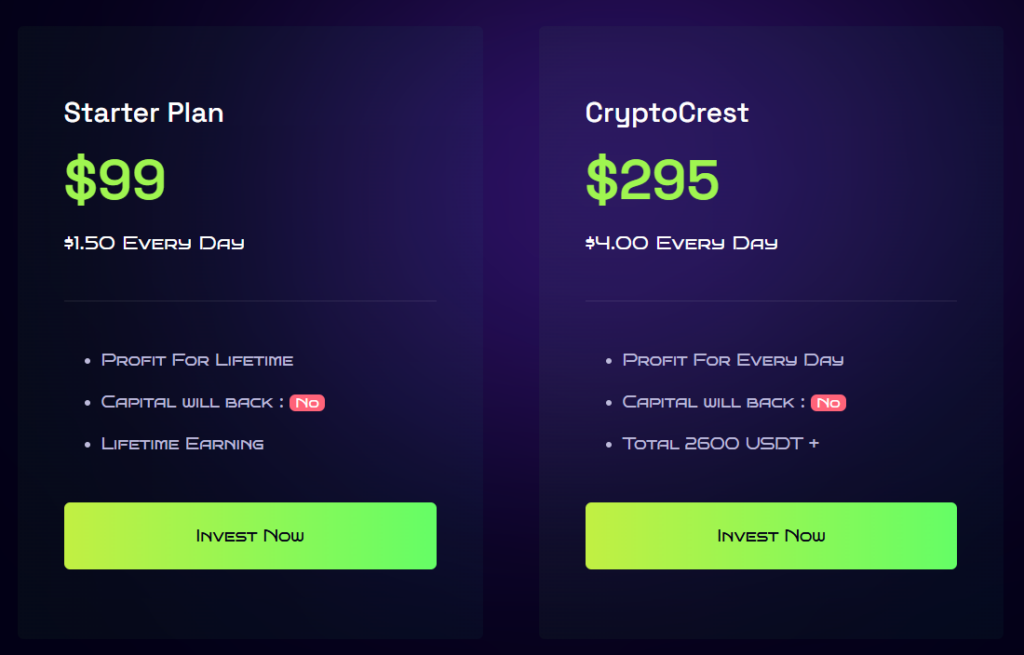Click the $99 price text
Screen dimensions: 1024x655
[x=115, y=180]
